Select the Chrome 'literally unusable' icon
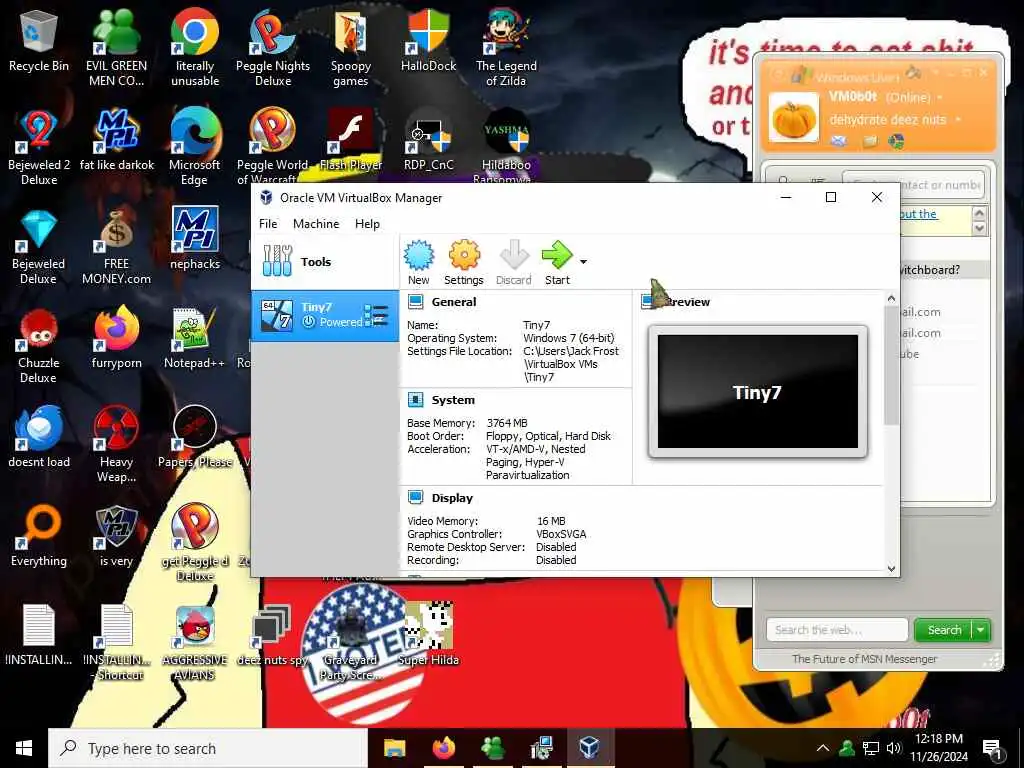Image resolution: width=1024 pixels, height=768 pixels. 195,49
